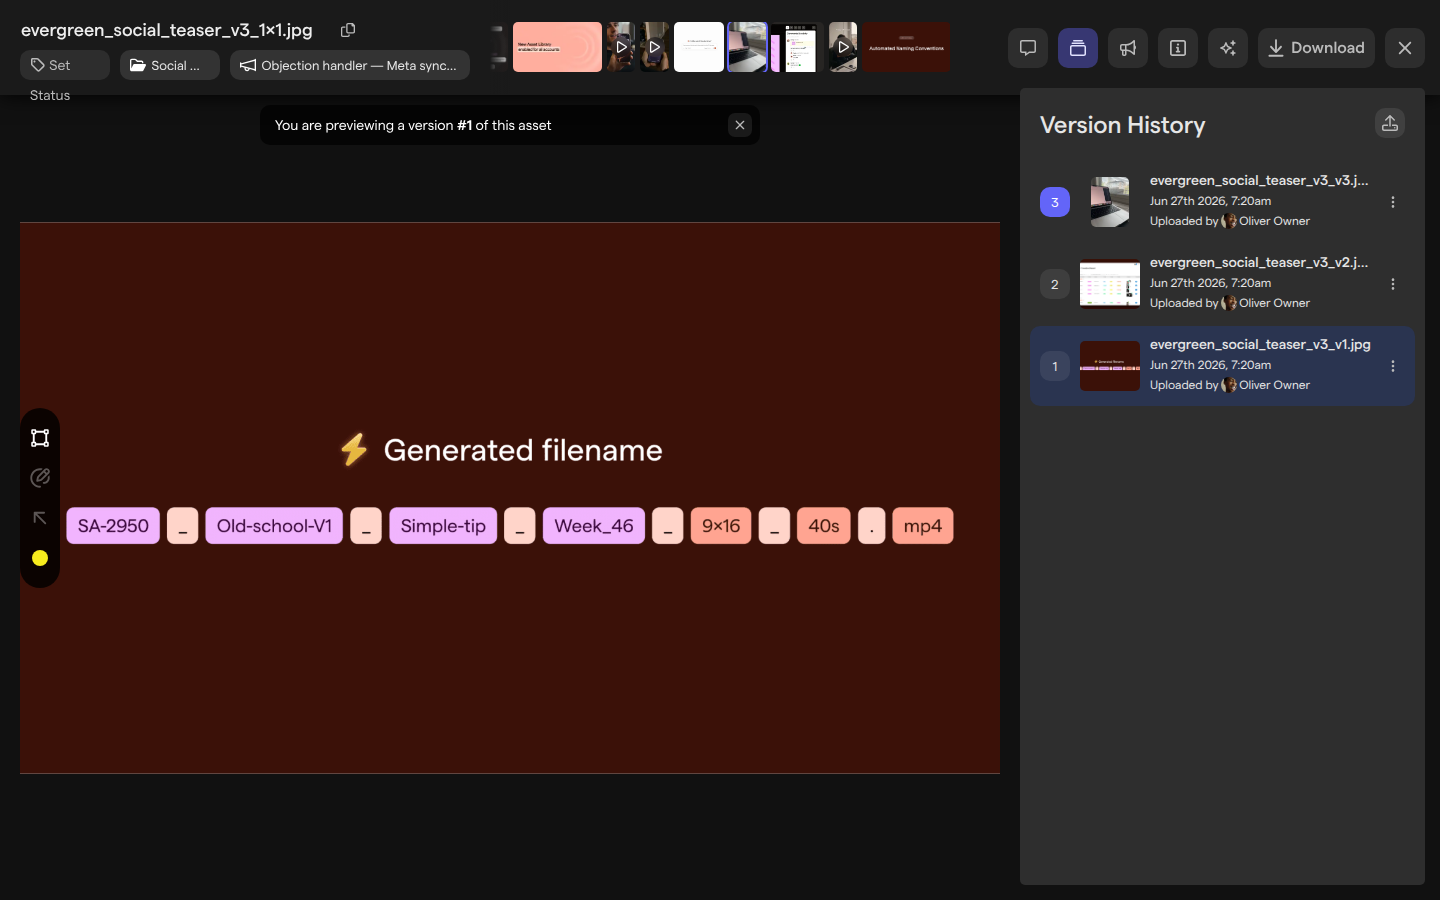Close the asset viewer with the X

tap(1405, 48)
